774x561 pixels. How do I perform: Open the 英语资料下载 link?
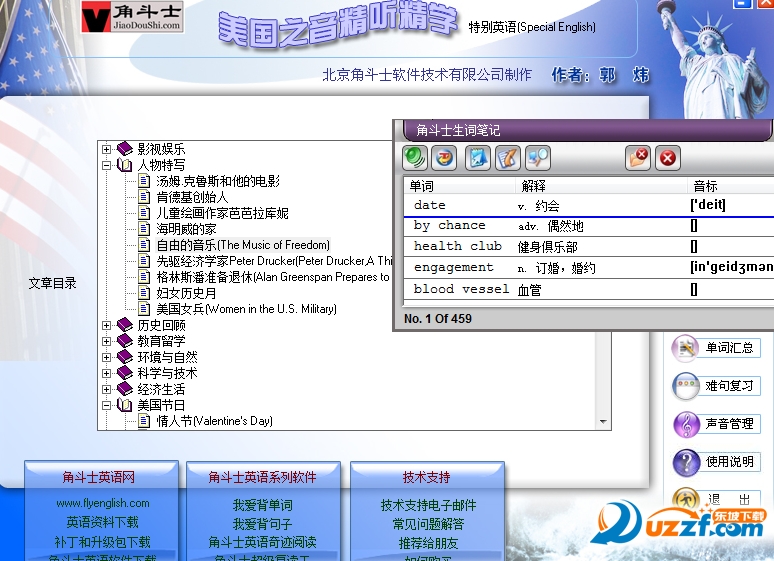[x=103, y=522]
